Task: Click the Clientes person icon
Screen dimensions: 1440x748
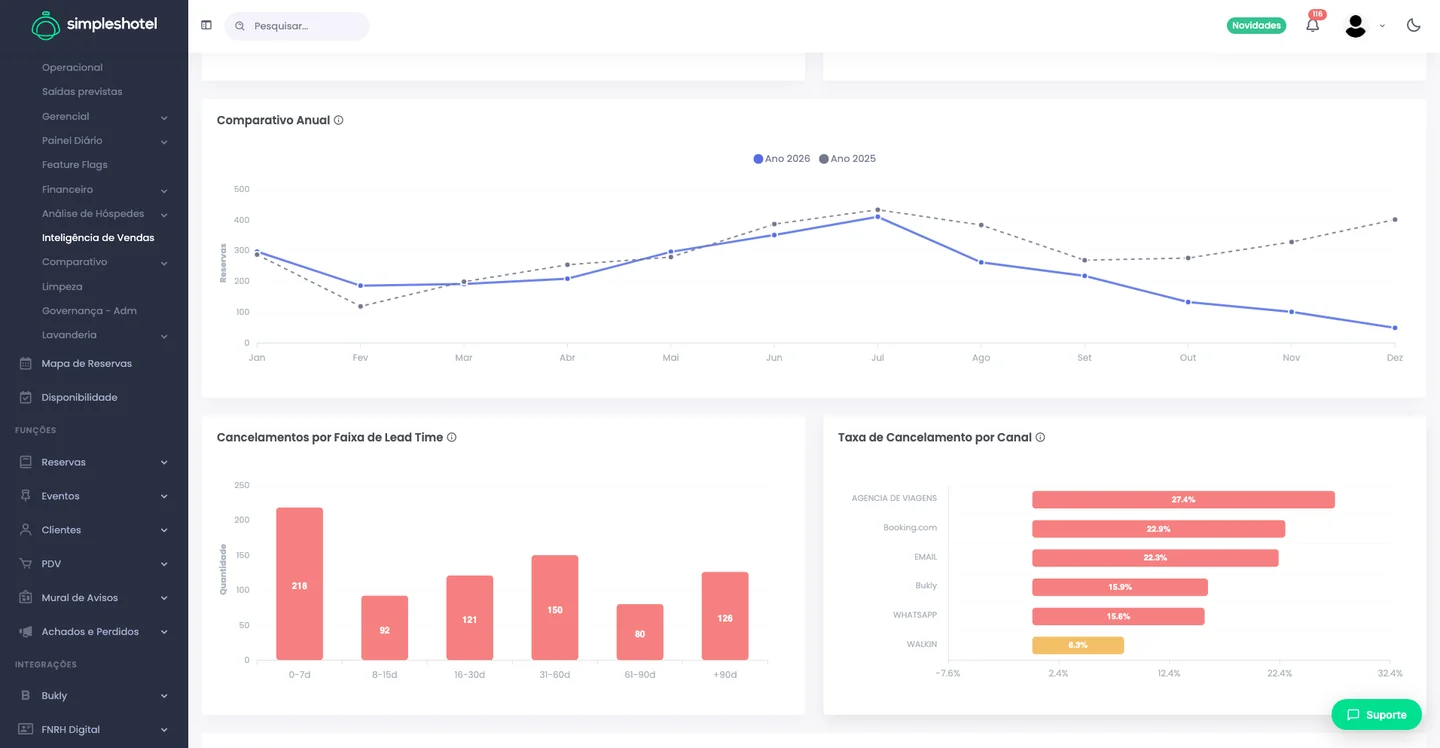Action: click(x=26, y=530)
